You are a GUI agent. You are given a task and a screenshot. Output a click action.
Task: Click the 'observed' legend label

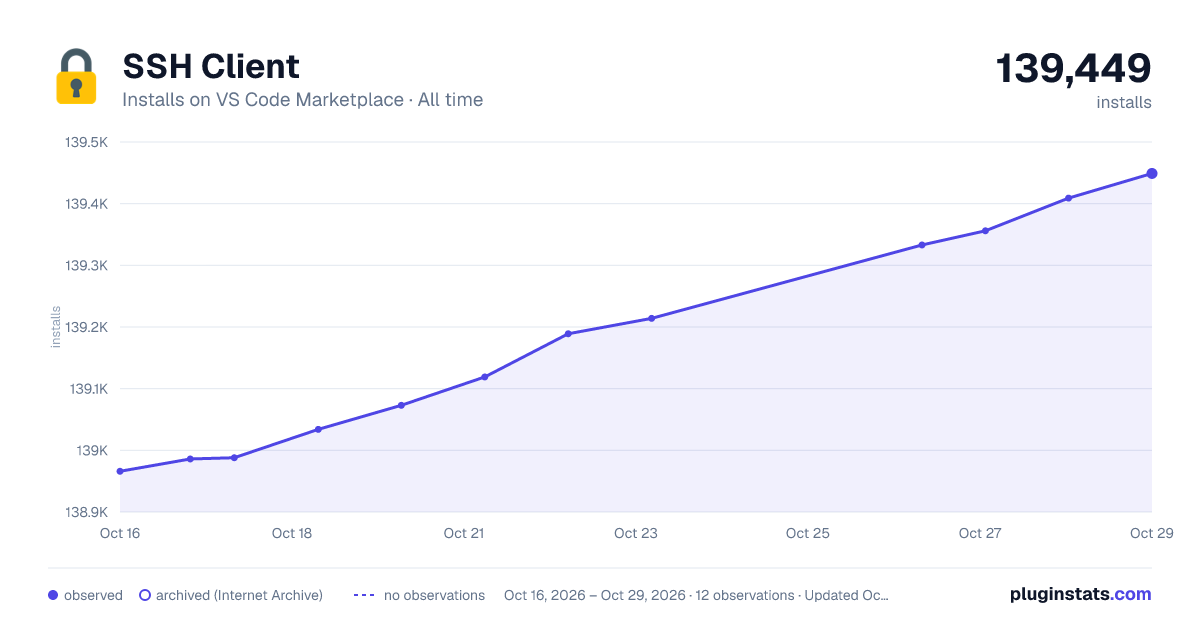pyautogui.click(x=93, y=595)
